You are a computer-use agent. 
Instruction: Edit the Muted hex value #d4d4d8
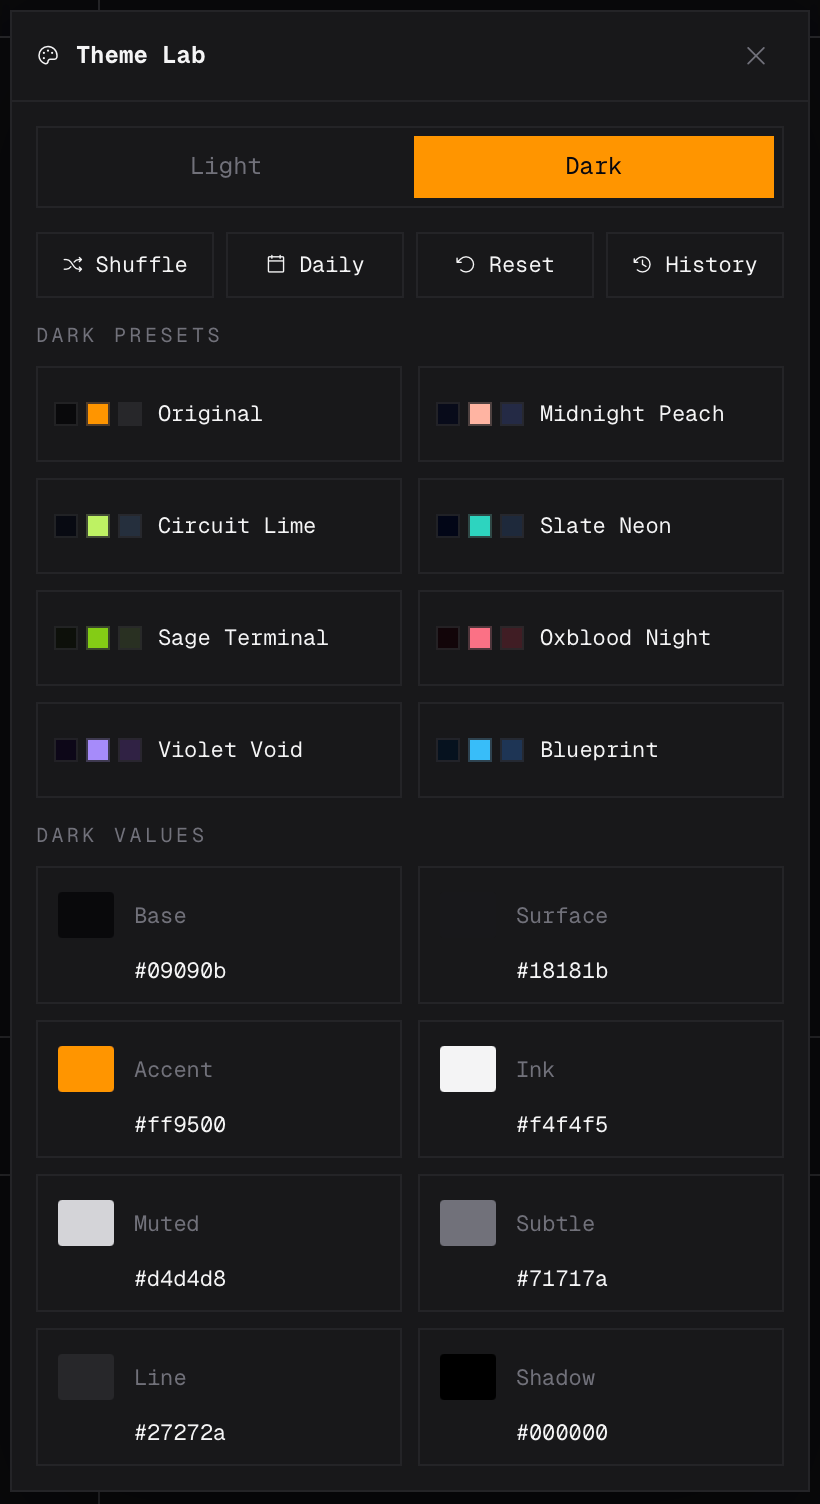click(180, 1279)
